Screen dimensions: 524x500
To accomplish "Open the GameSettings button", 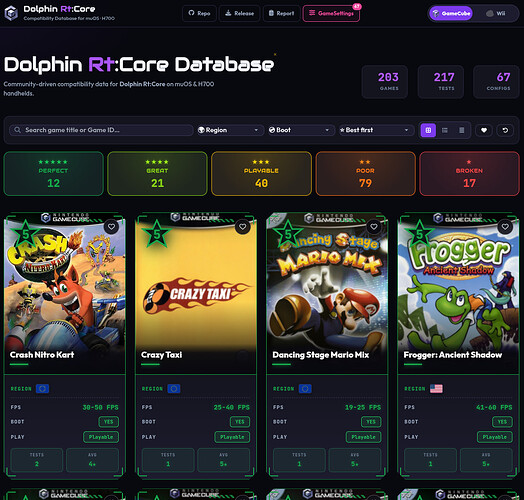I will coord(331,13).
